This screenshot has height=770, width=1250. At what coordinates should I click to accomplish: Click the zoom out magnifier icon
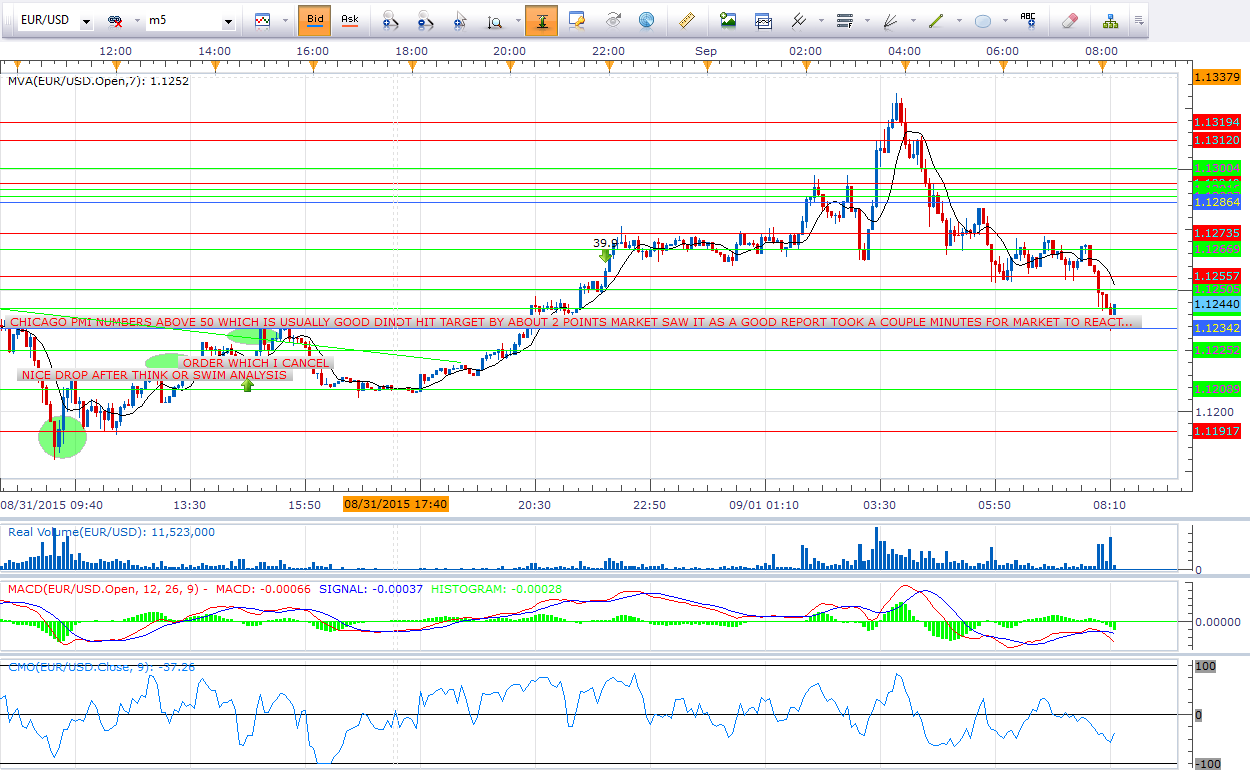point(426,20)
